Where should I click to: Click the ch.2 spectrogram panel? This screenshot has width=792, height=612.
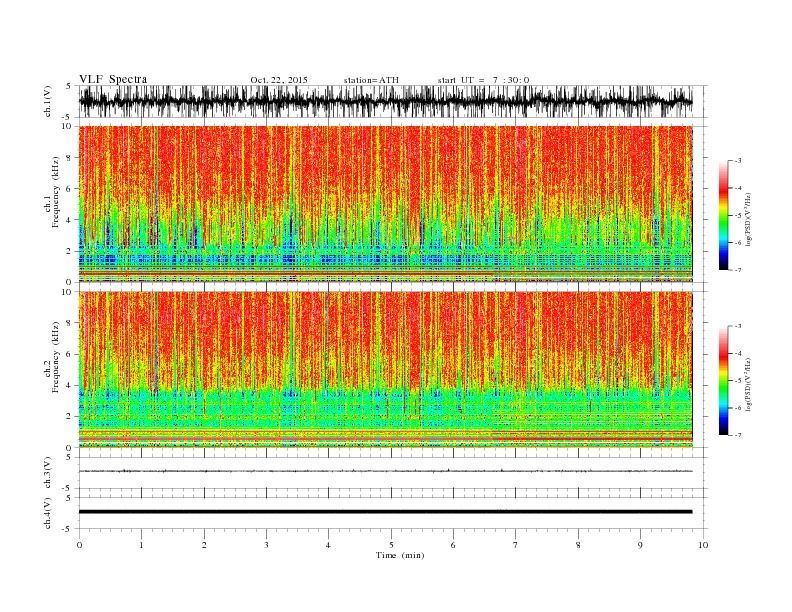pyautogui.click(x=385, y=370)
